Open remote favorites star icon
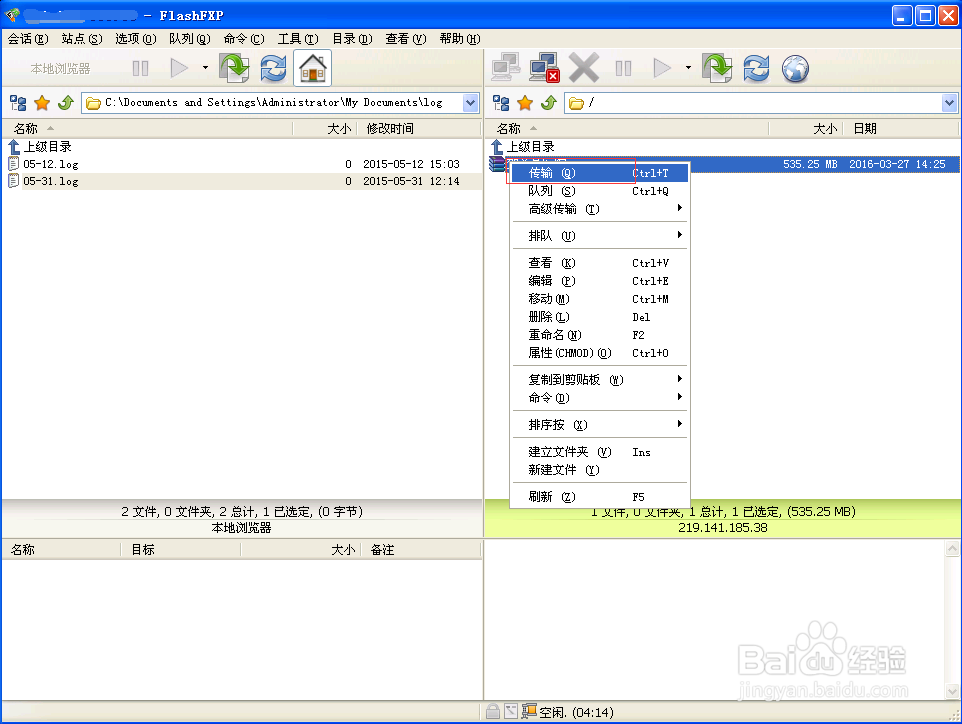The height and width of the screenshot is (724, 962). [x=525, y=103]
